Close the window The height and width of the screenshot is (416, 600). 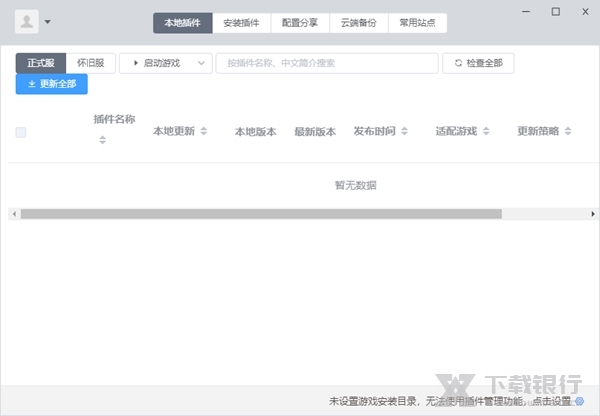tap(585, 12)
